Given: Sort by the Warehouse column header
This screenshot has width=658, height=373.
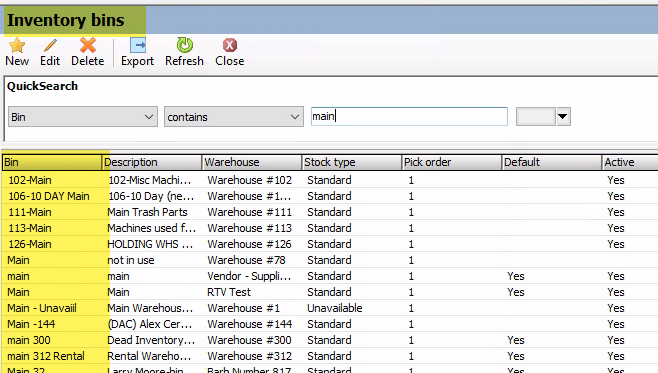Looking at the screenshot, I should (251, 162).
